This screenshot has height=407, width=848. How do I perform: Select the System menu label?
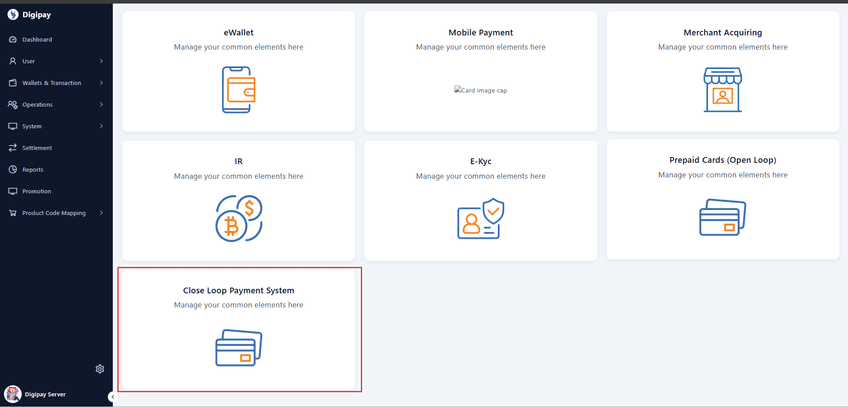(x=32, y=126)
